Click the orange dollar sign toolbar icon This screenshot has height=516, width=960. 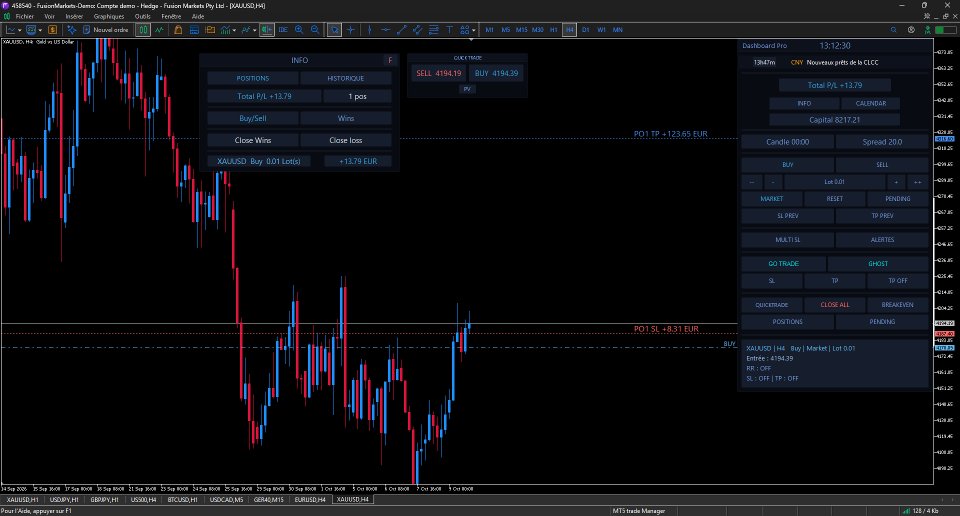pos(53,29)
